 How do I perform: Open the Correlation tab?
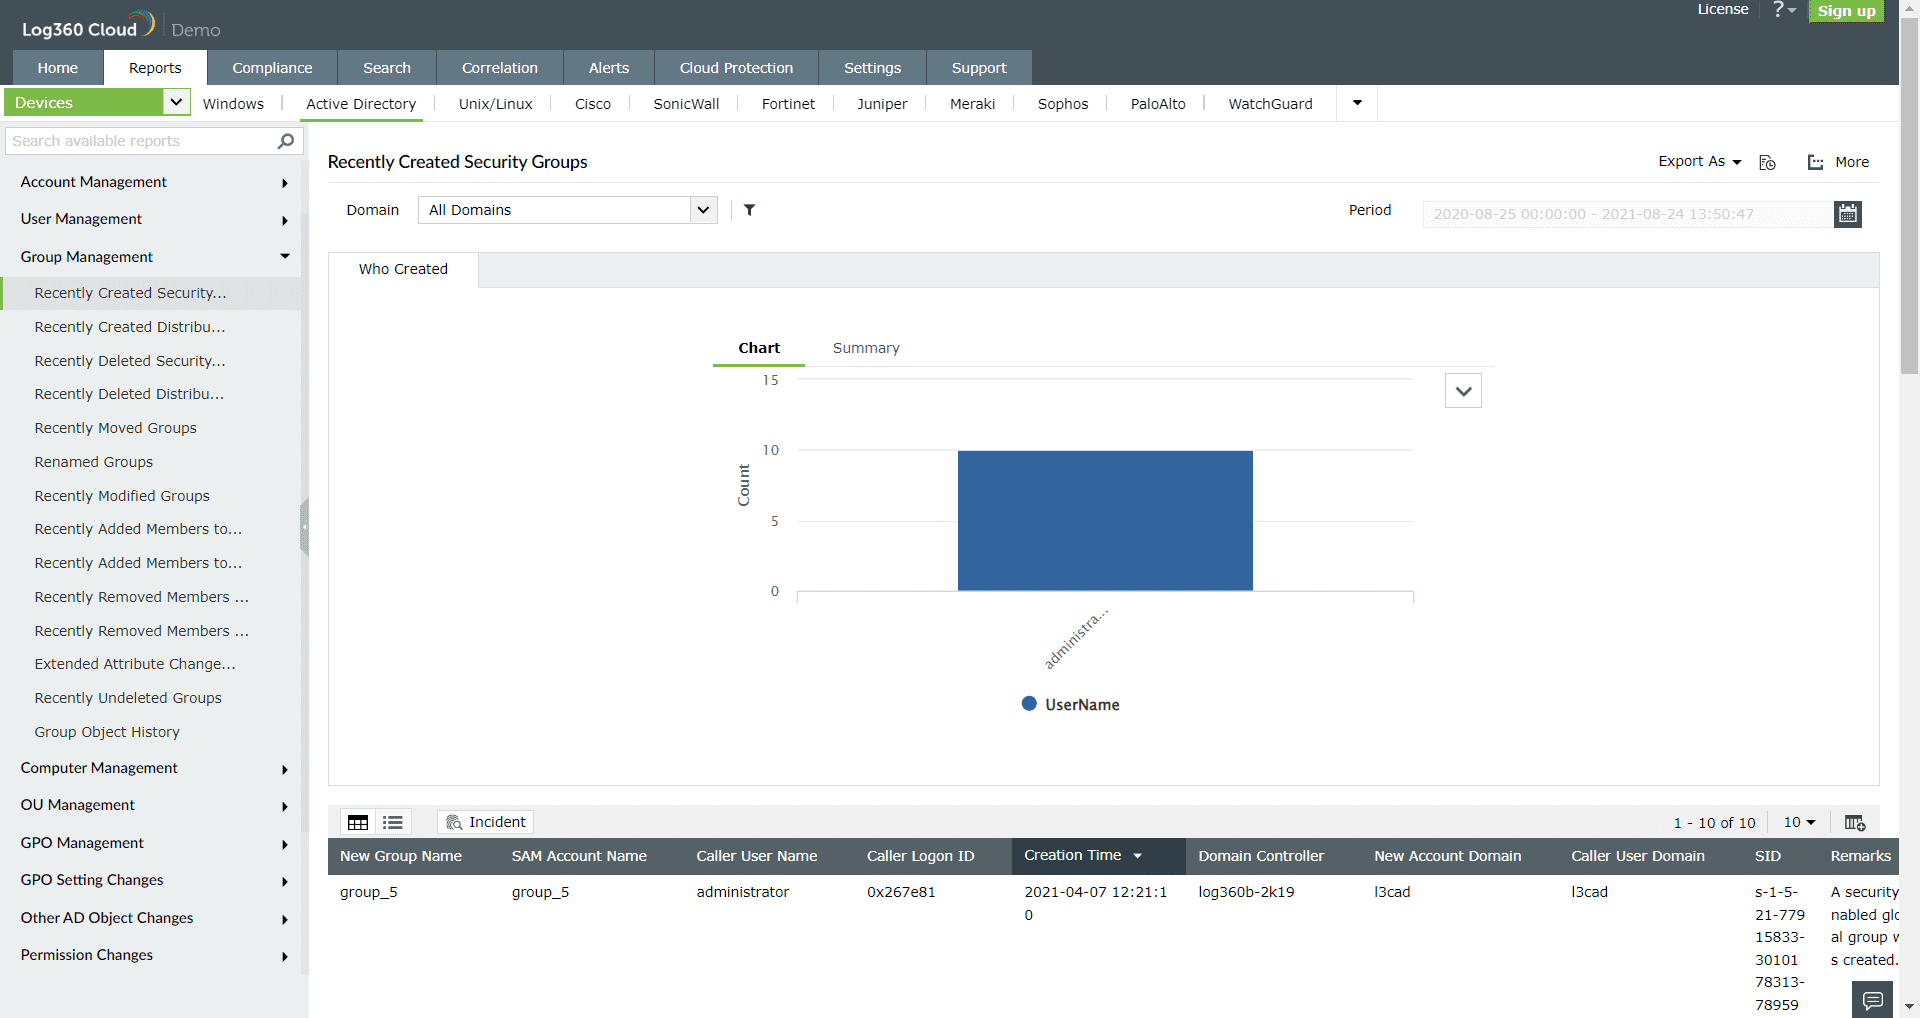499,68
